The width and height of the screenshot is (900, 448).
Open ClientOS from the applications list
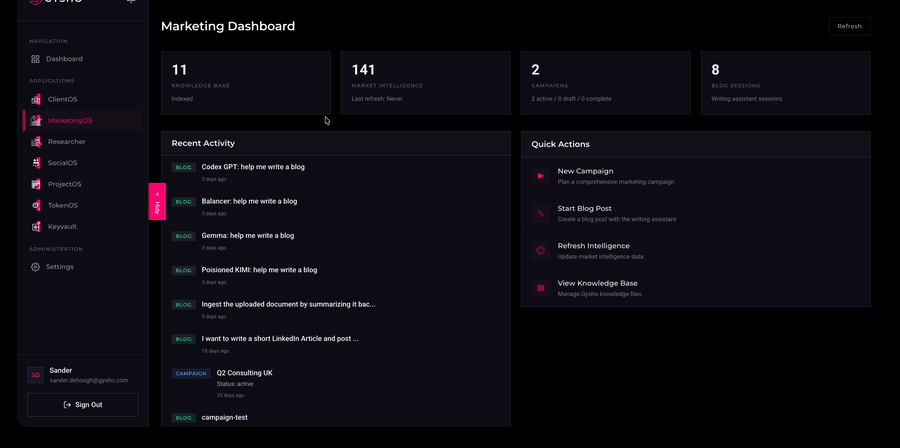click(82, 99)
